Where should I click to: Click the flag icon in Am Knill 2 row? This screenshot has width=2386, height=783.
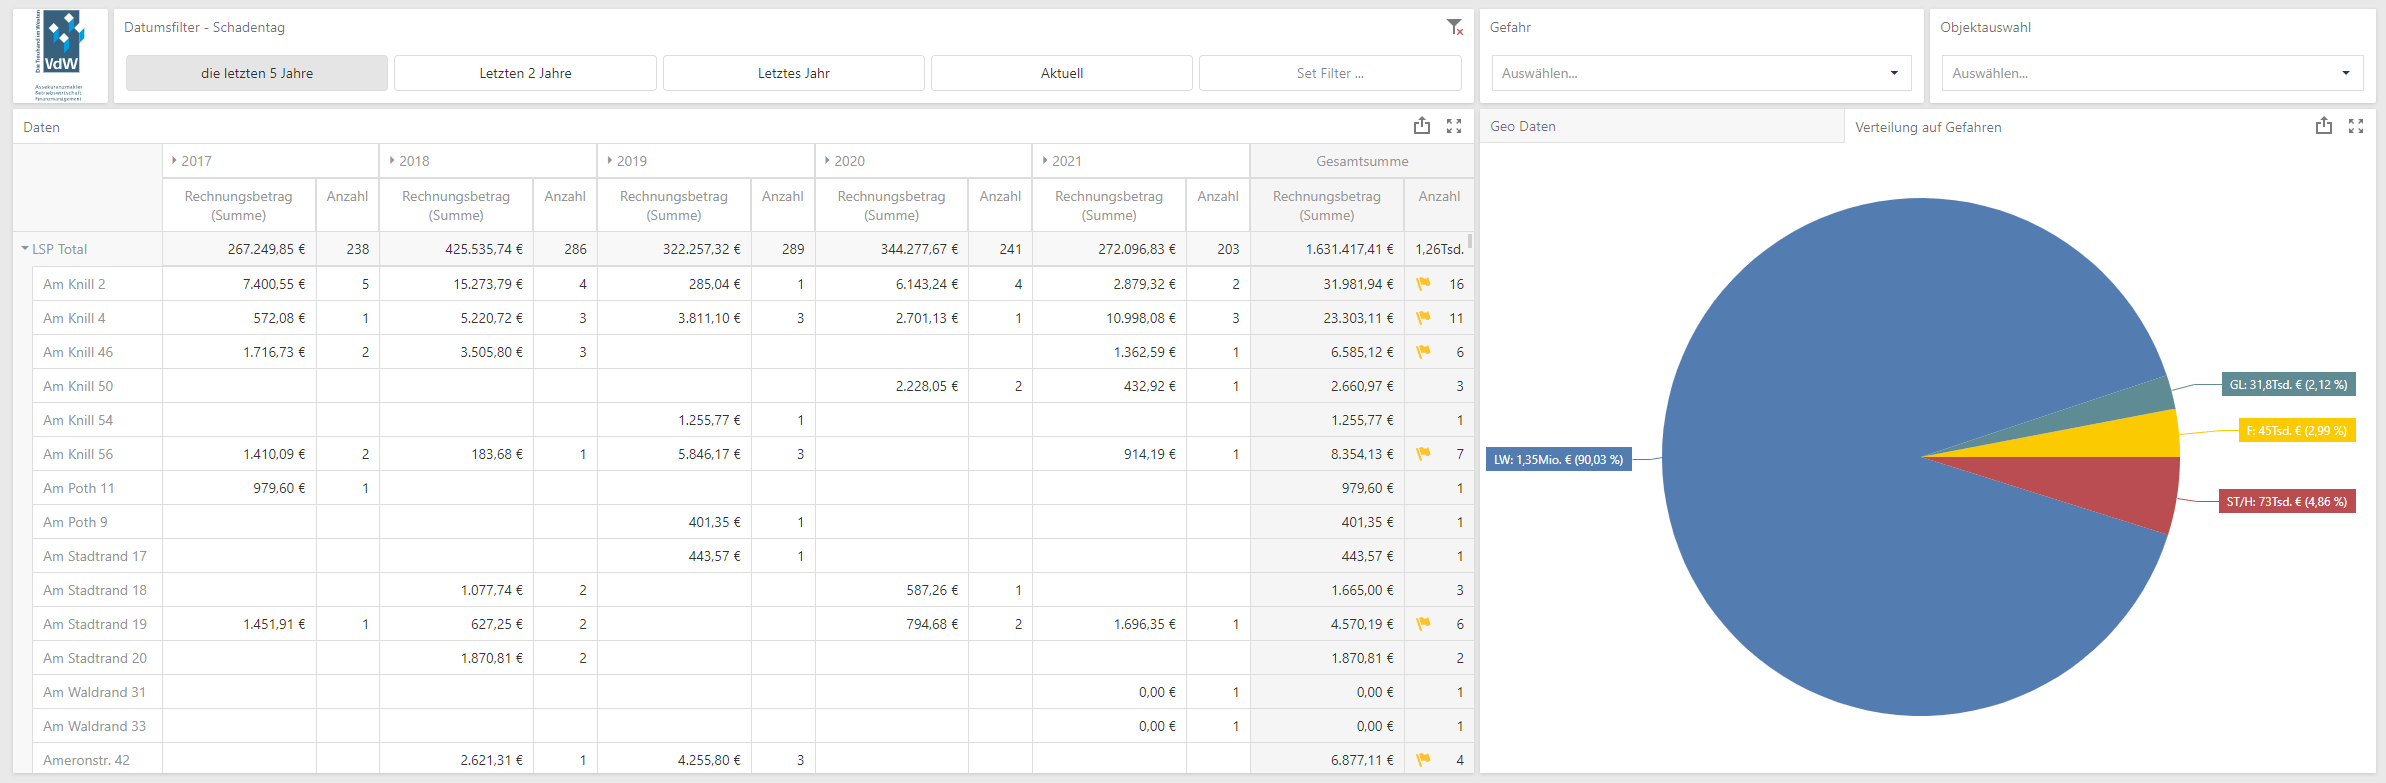point(1423,284)
